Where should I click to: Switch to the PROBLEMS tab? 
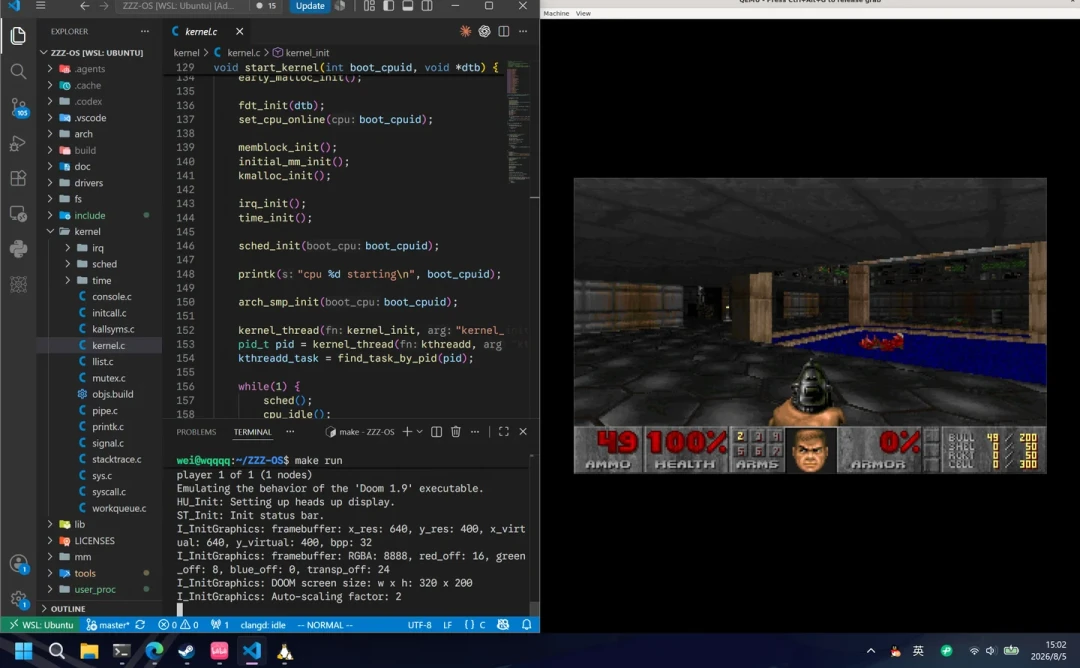196,432
